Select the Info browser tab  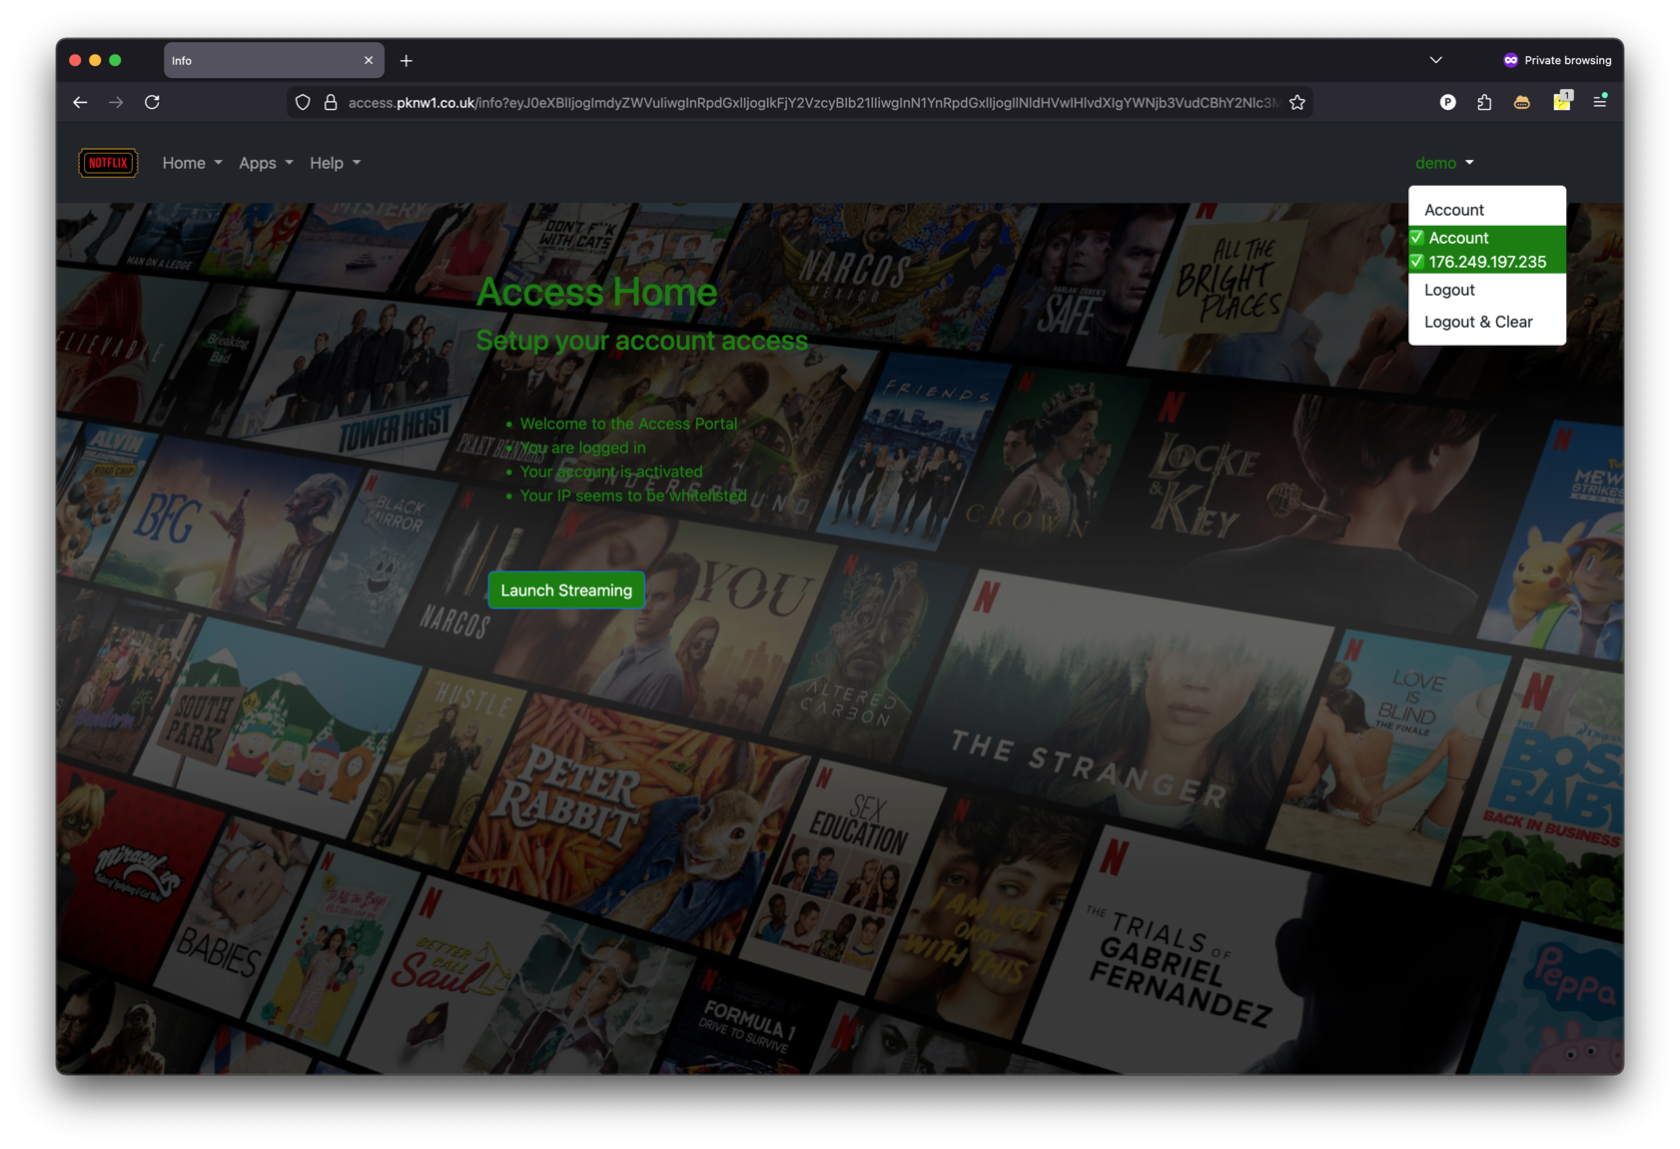click(x=273, y=61)
